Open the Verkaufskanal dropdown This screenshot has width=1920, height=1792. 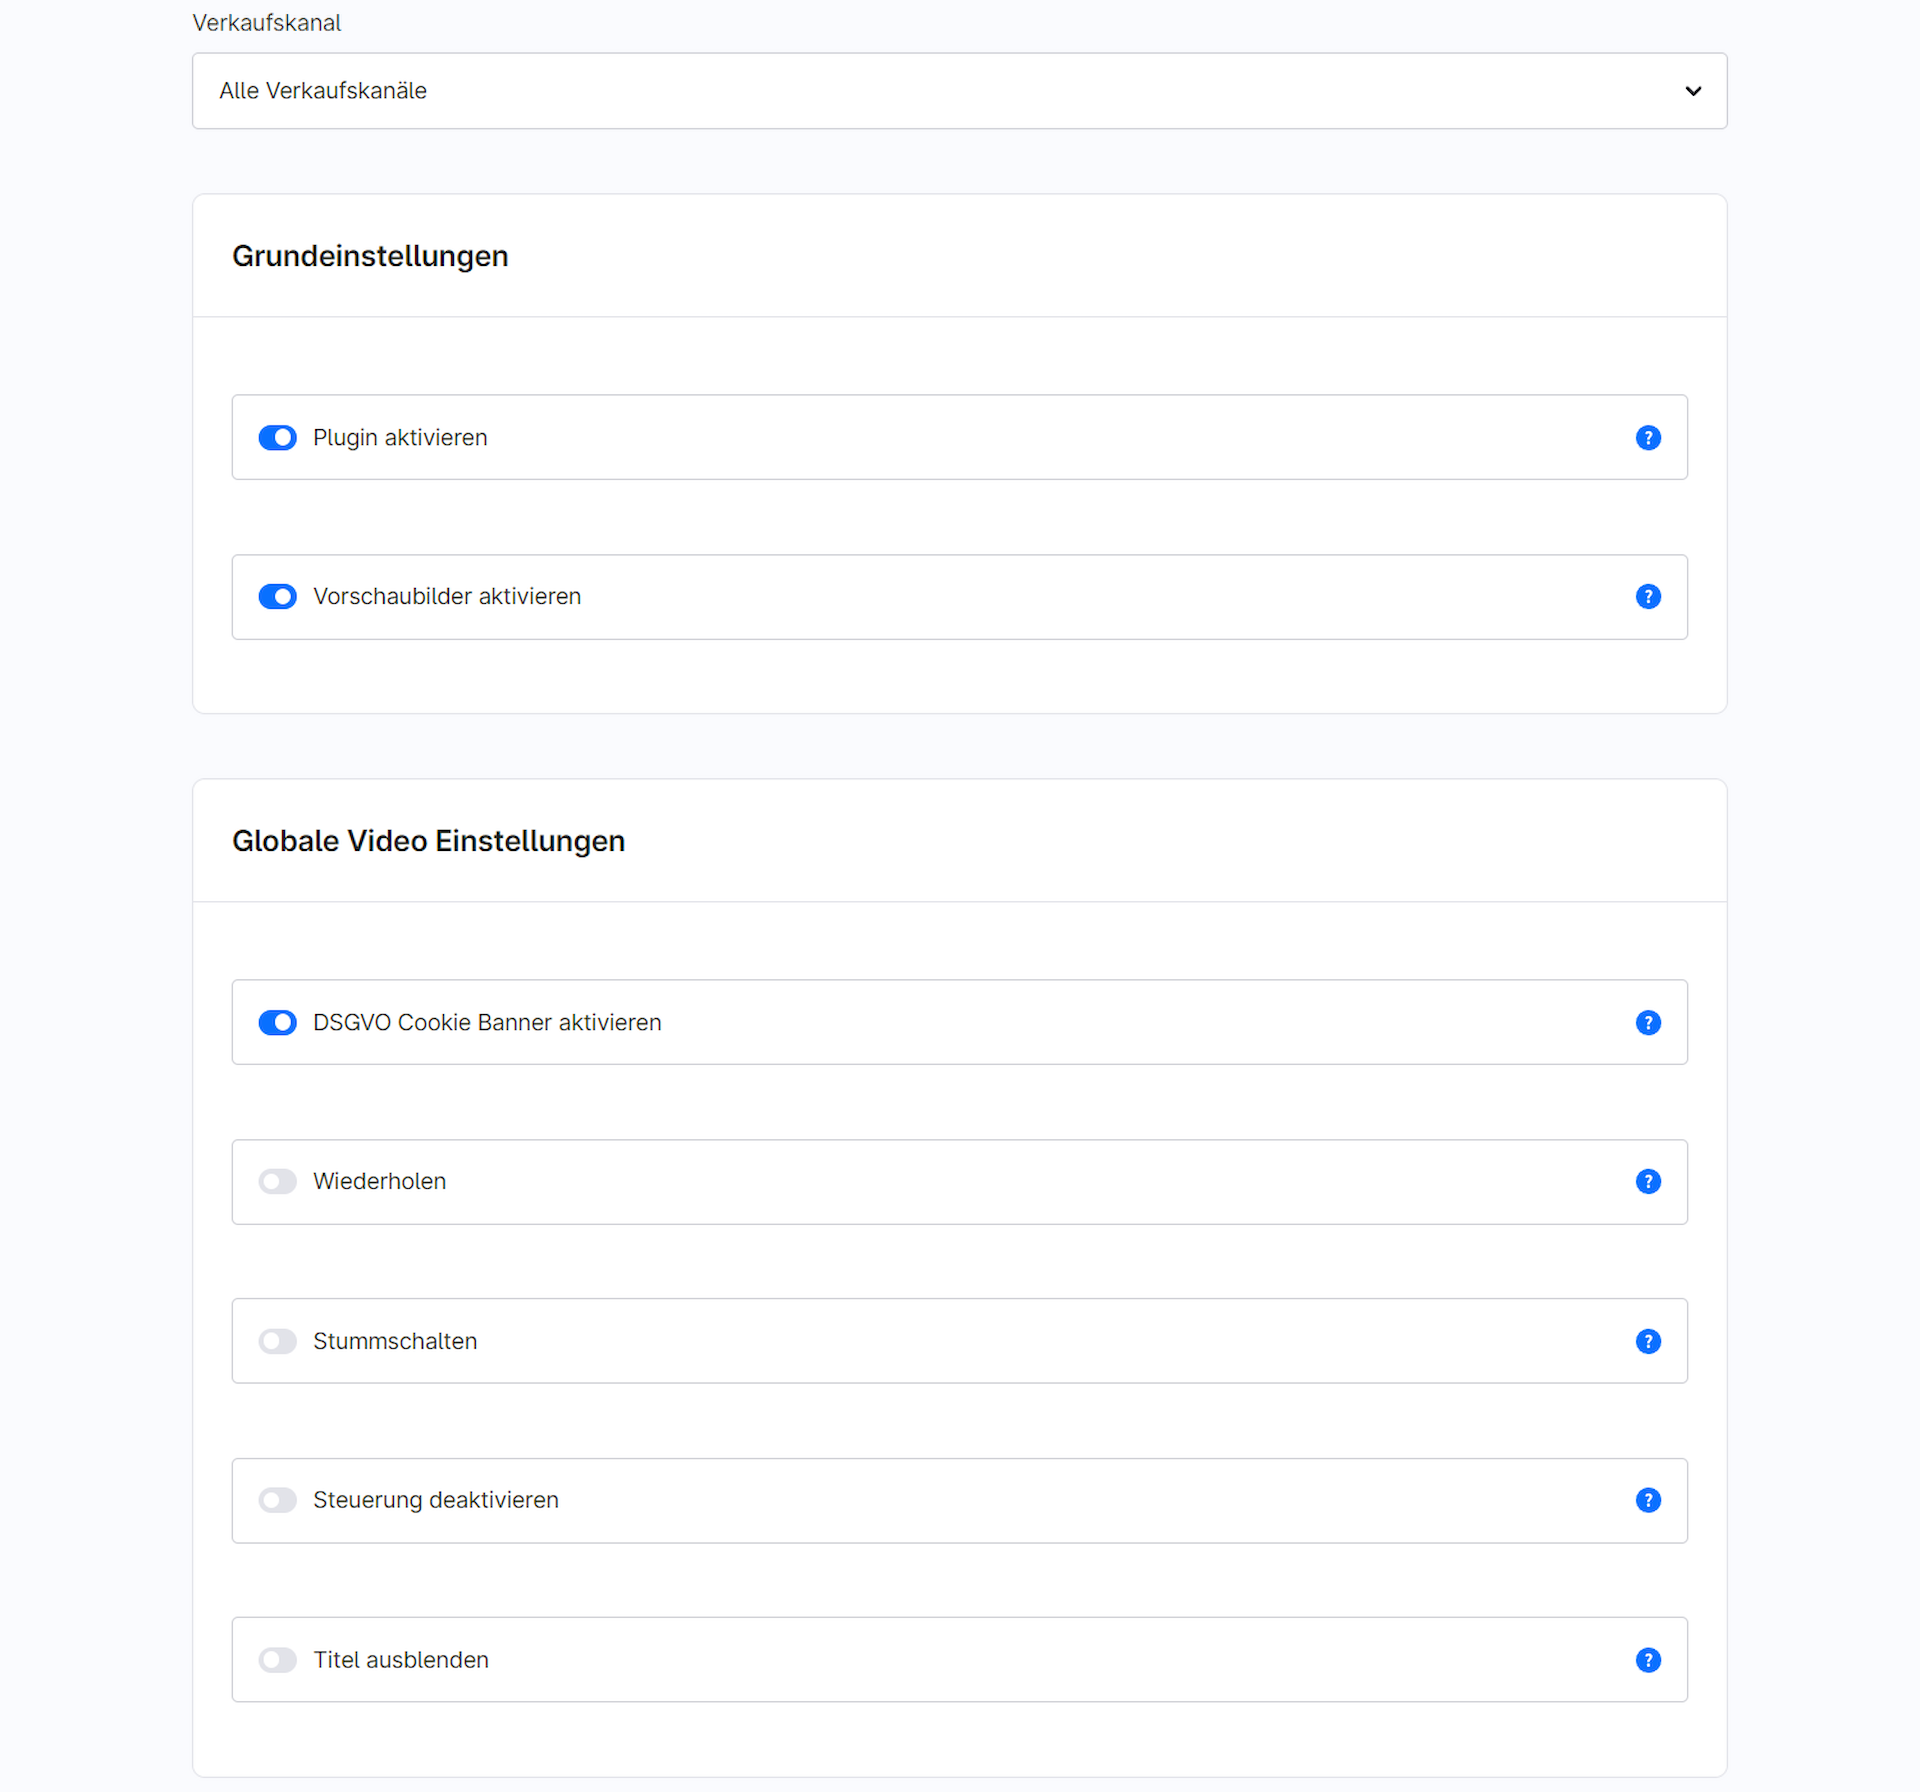pos(958,91)
